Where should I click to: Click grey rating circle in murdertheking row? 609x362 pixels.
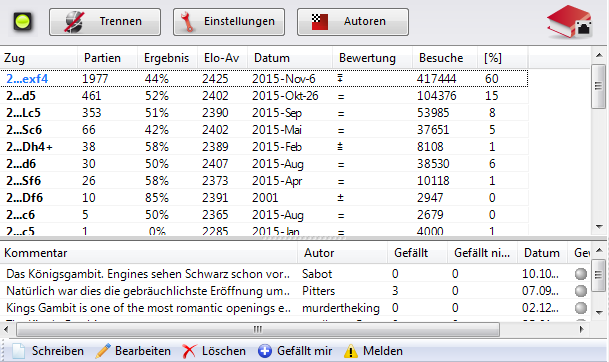[581, 308]
